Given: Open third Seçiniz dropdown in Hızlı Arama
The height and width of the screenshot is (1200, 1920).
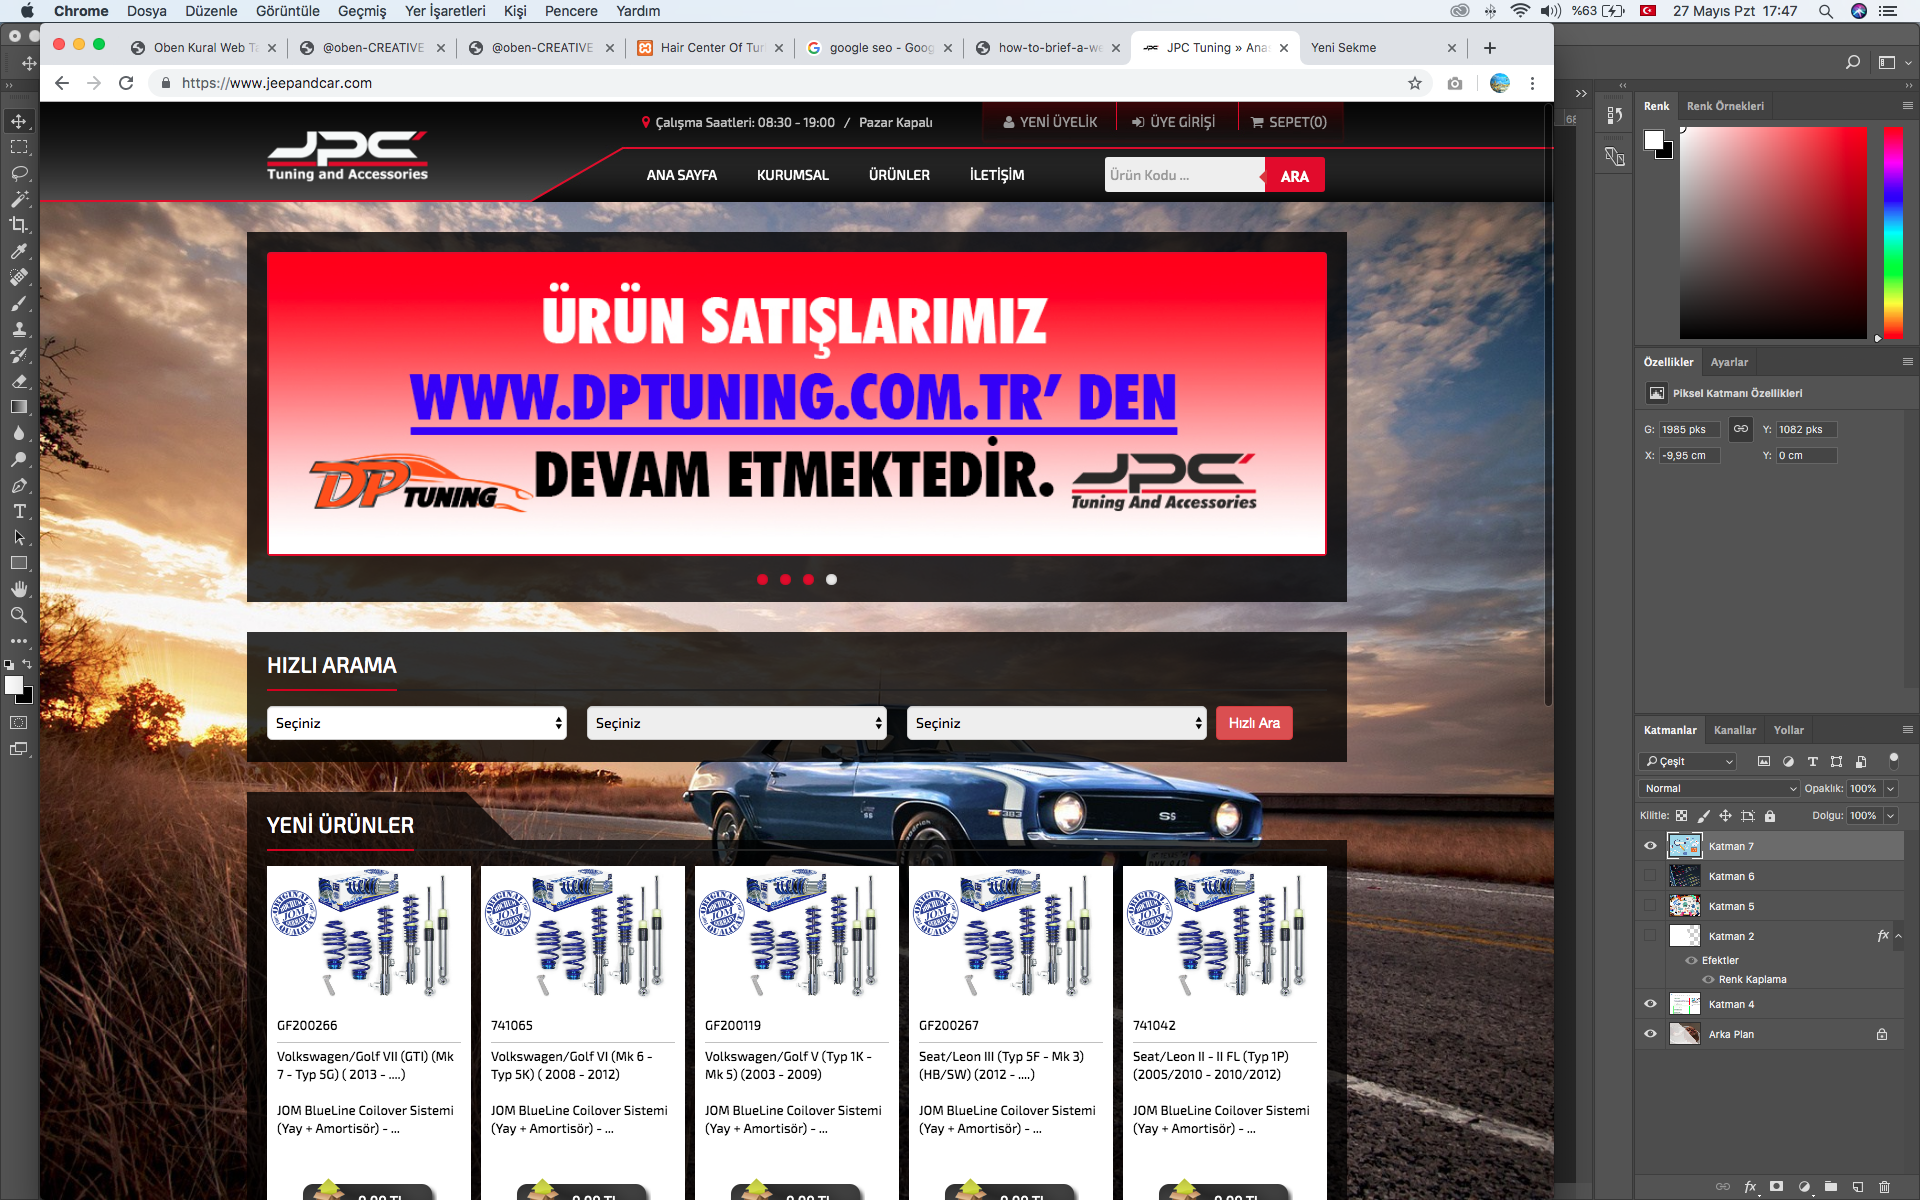Looking at the screenshot, I should click(x=1056, y=723).
